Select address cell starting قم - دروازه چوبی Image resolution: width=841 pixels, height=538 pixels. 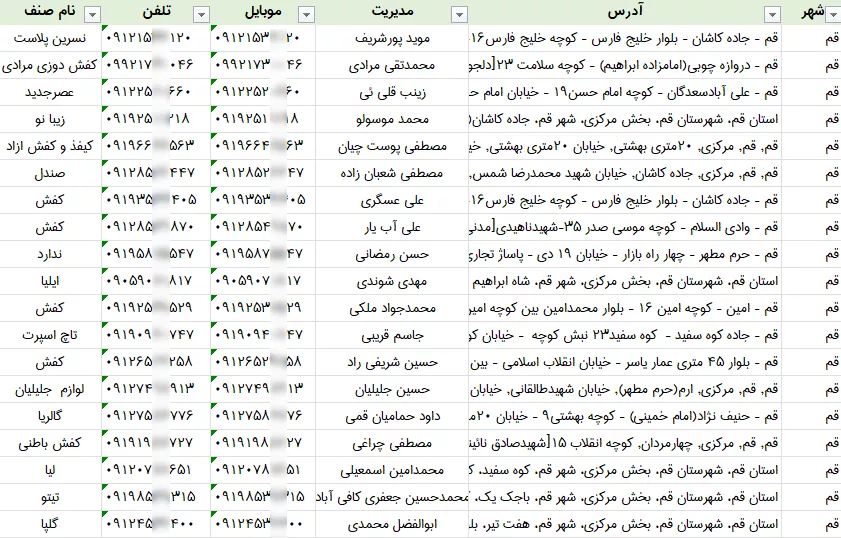click(x=625, y=65)
